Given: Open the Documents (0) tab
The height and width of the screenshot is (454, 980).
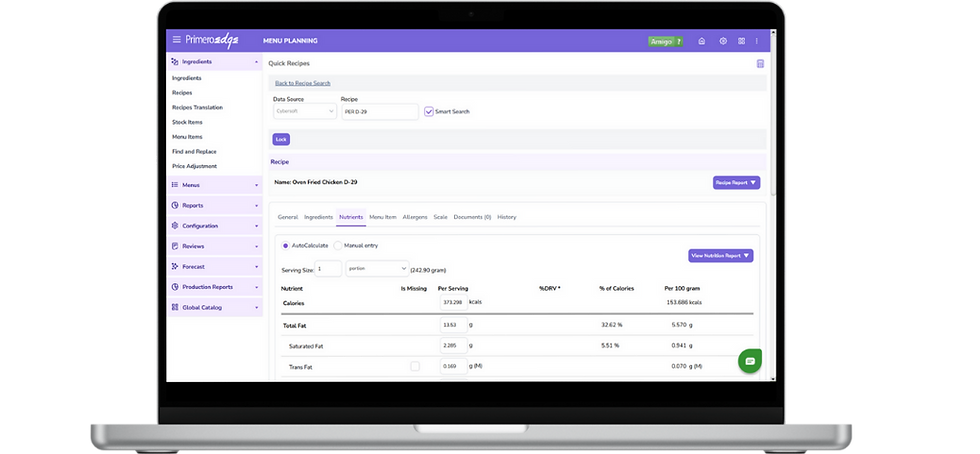Looking at the screenshot, I should pyautogui.click(x=472, y=217).
